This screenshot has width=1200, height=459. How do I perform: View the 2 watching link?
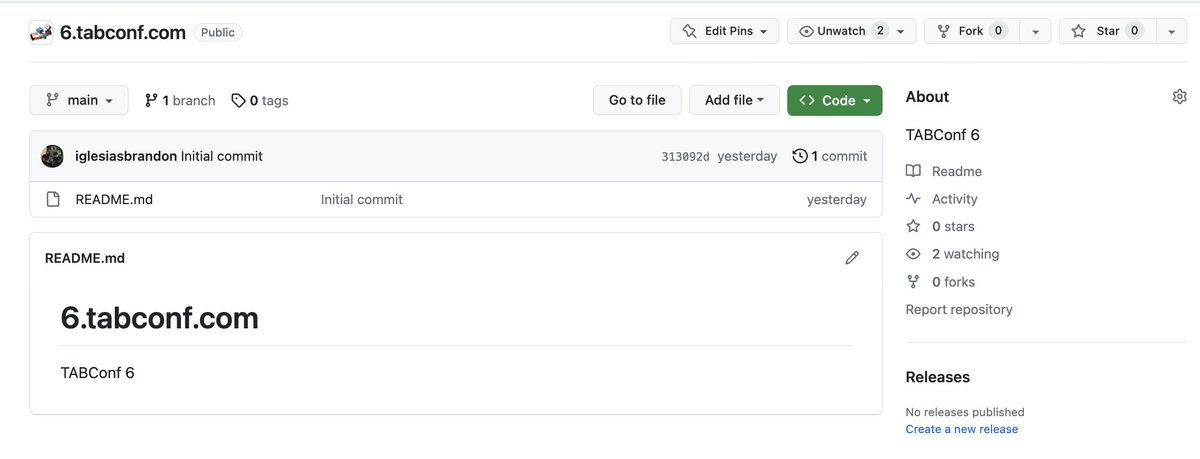[952, 254]
